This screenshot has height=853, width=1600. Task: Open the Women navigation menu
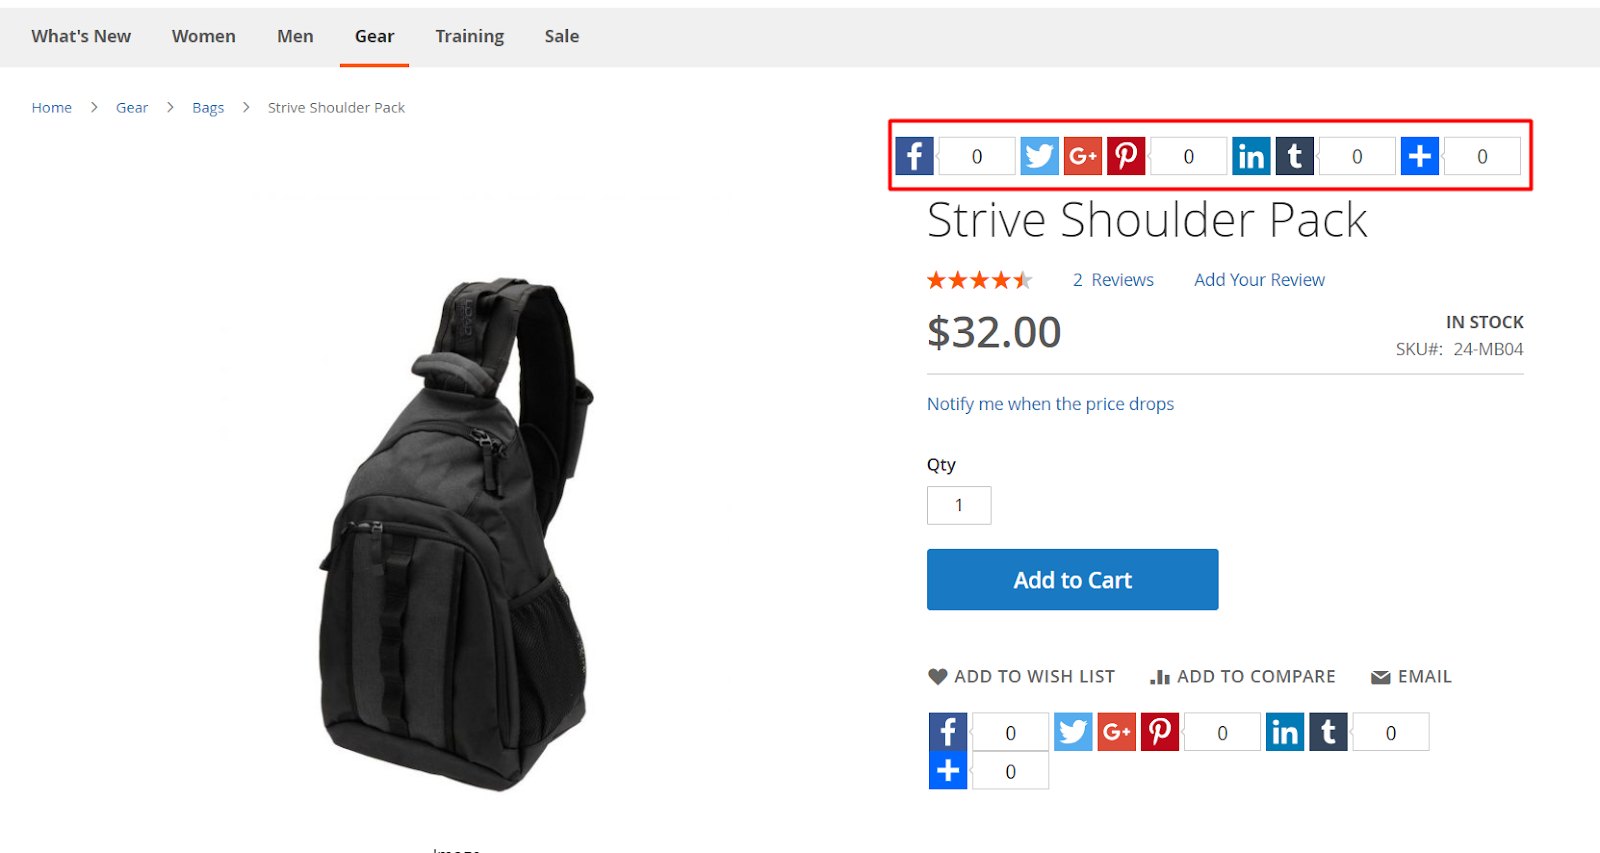tap(204, 36)
